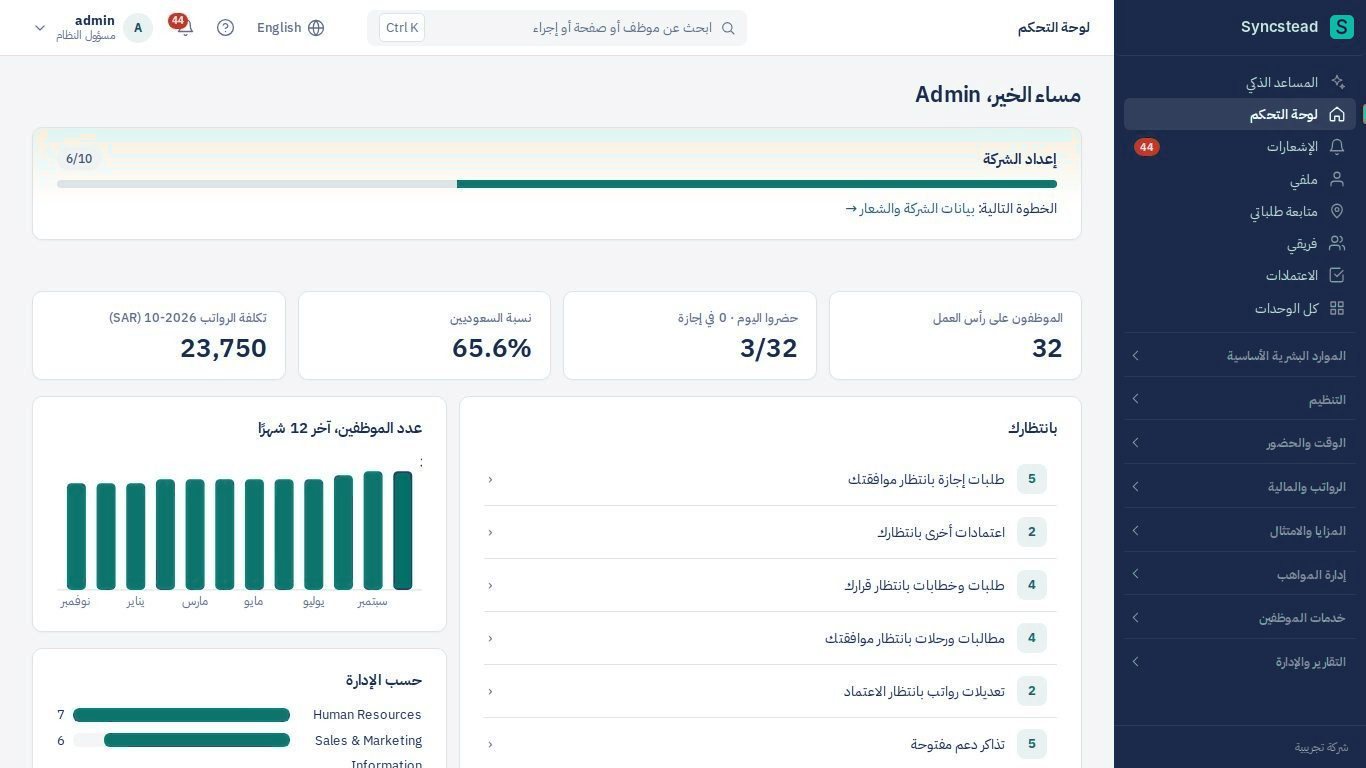1366x768 pixels.
Task: Open اعتمادات أخرى بانتظارك row
Action: coord(770,532)
